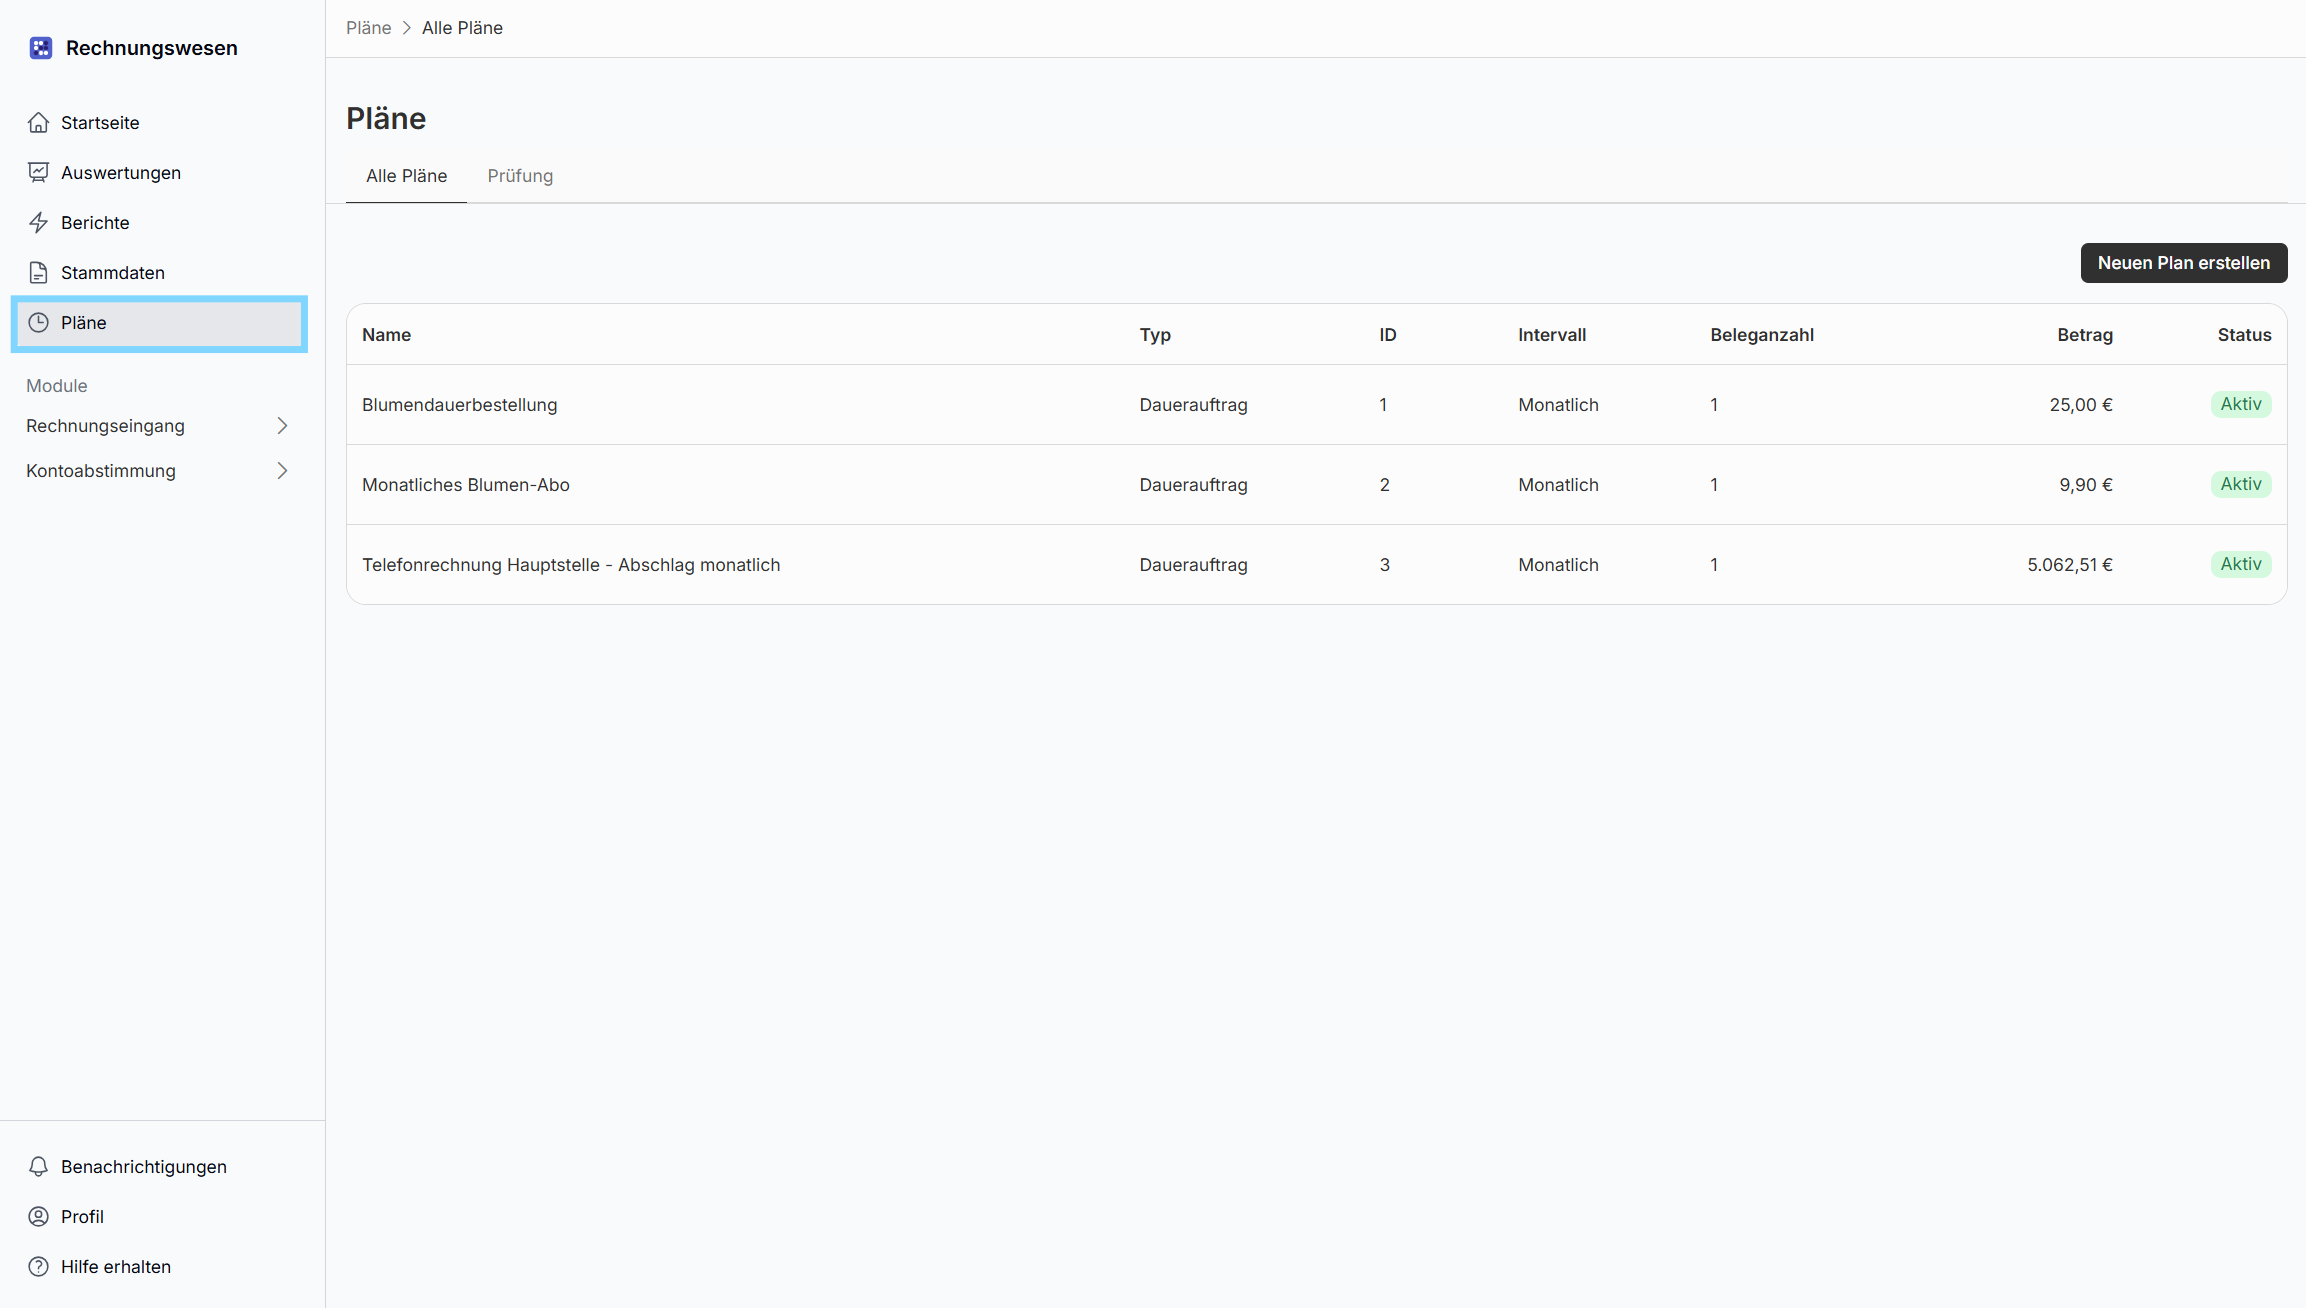
Task: Select the Alle Pläne tab
Action: click(406, 176)
